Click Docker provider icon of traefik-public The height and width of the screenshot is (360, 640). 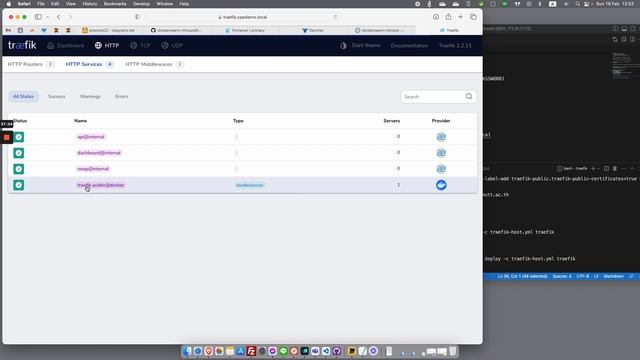(441, 185)
